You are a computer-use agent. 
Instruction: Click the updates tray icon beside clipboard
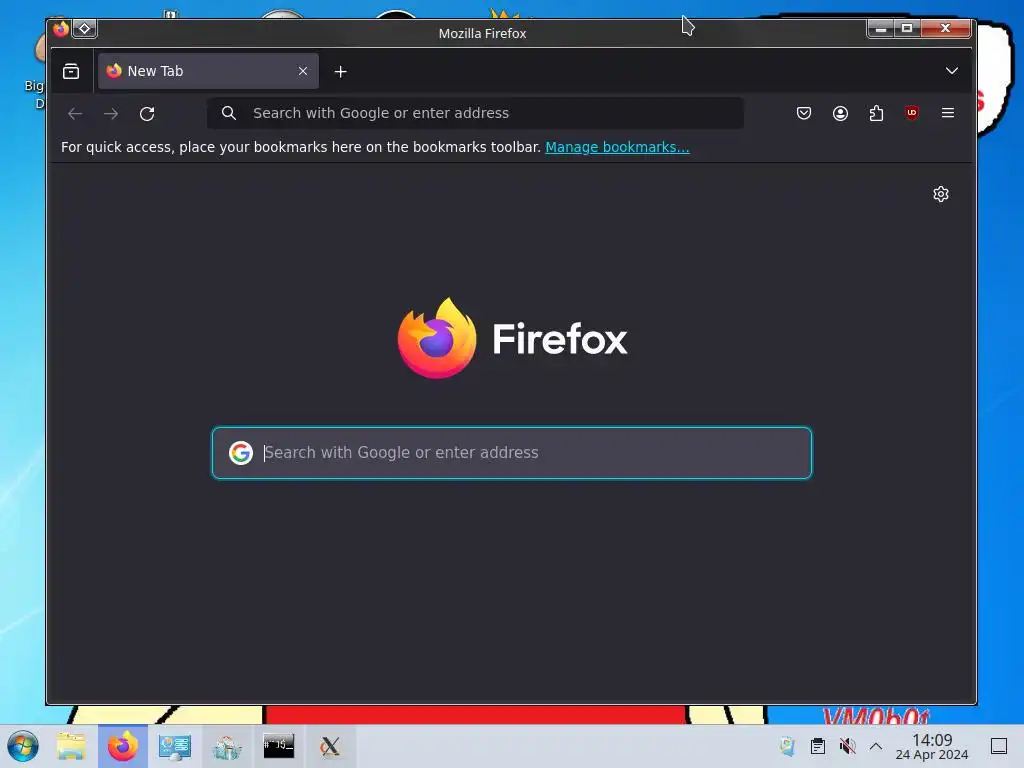(788, 746)
